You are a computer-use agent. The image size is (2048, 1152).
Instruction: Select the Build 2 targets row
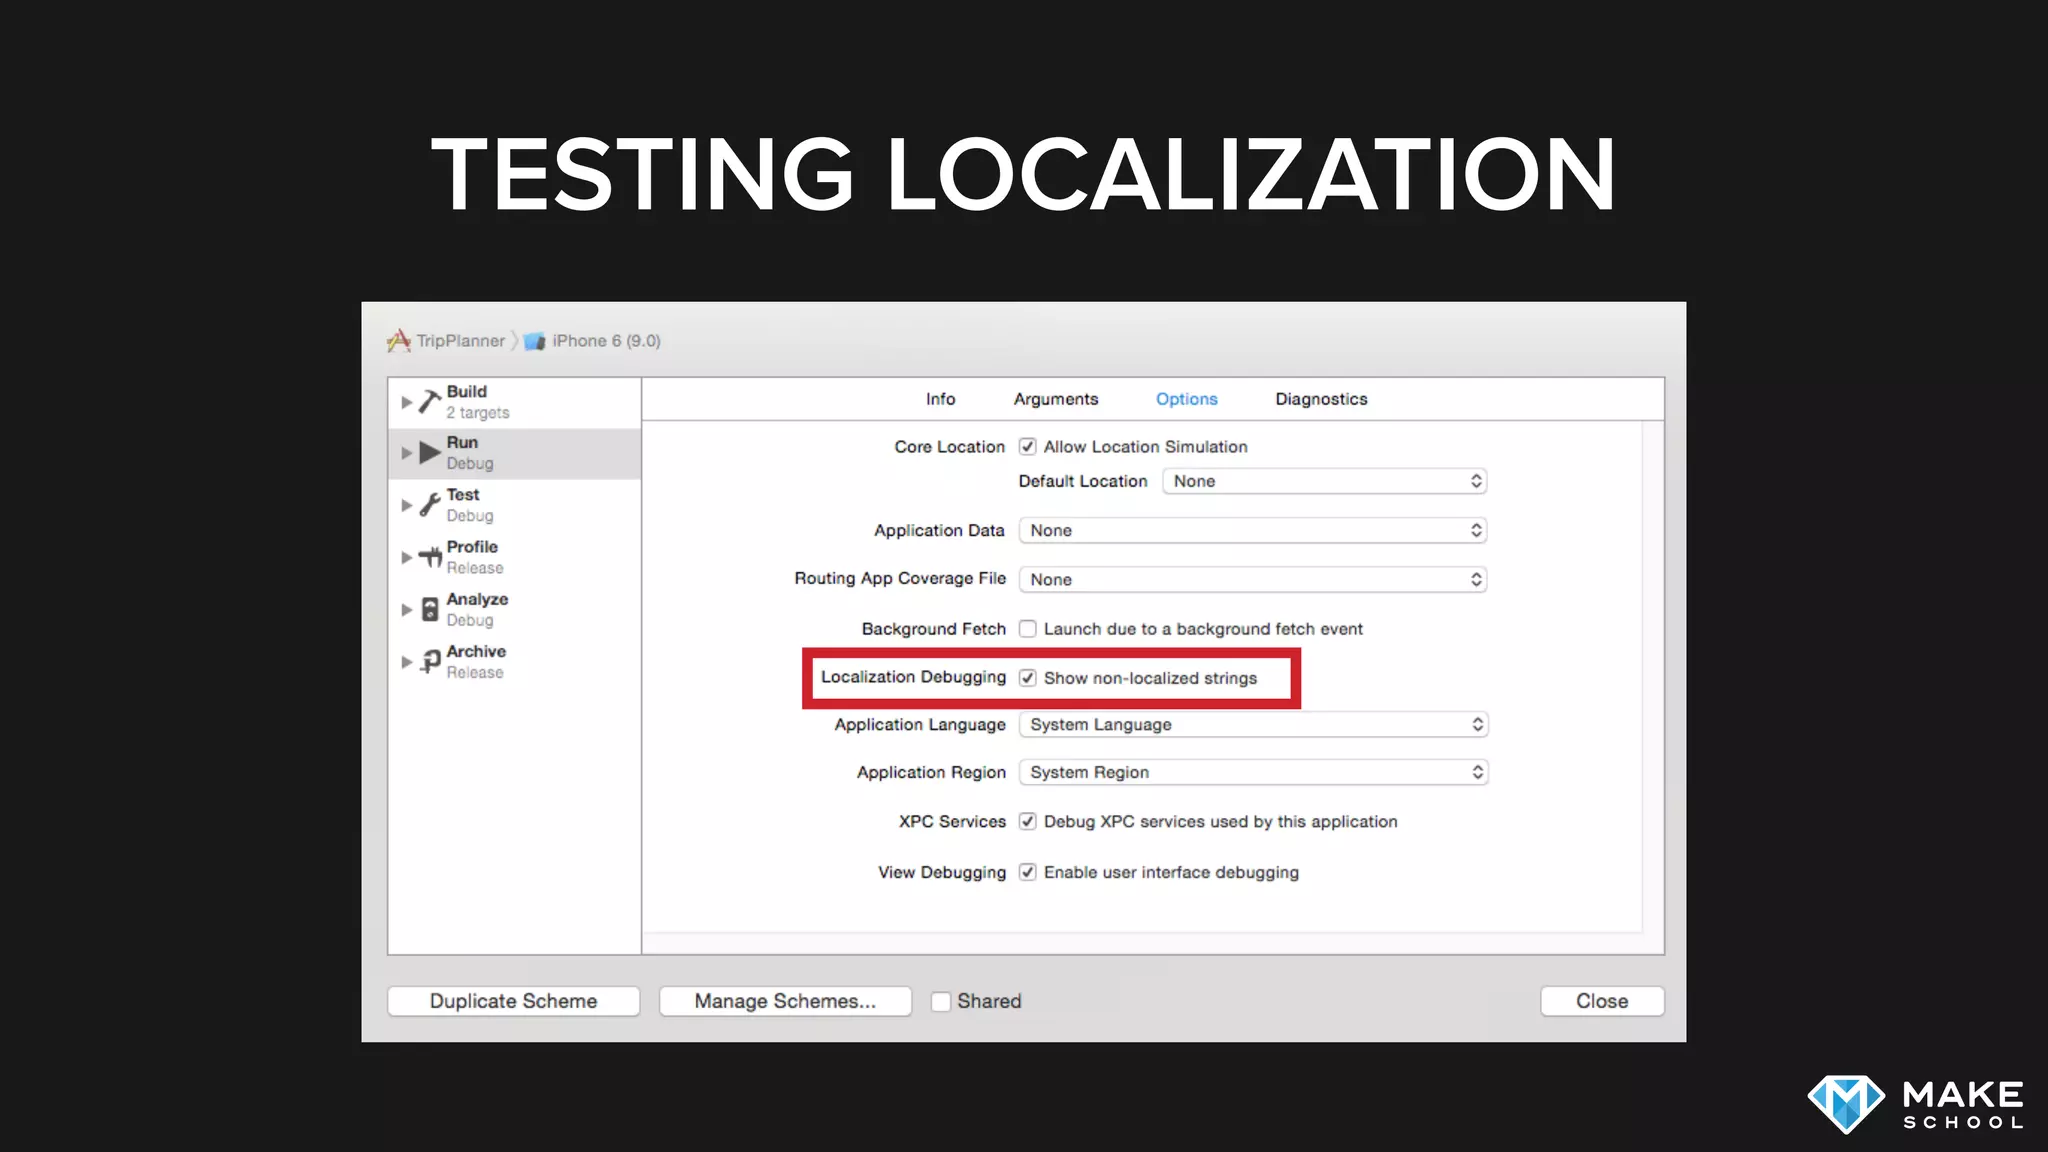coord(514,402)
